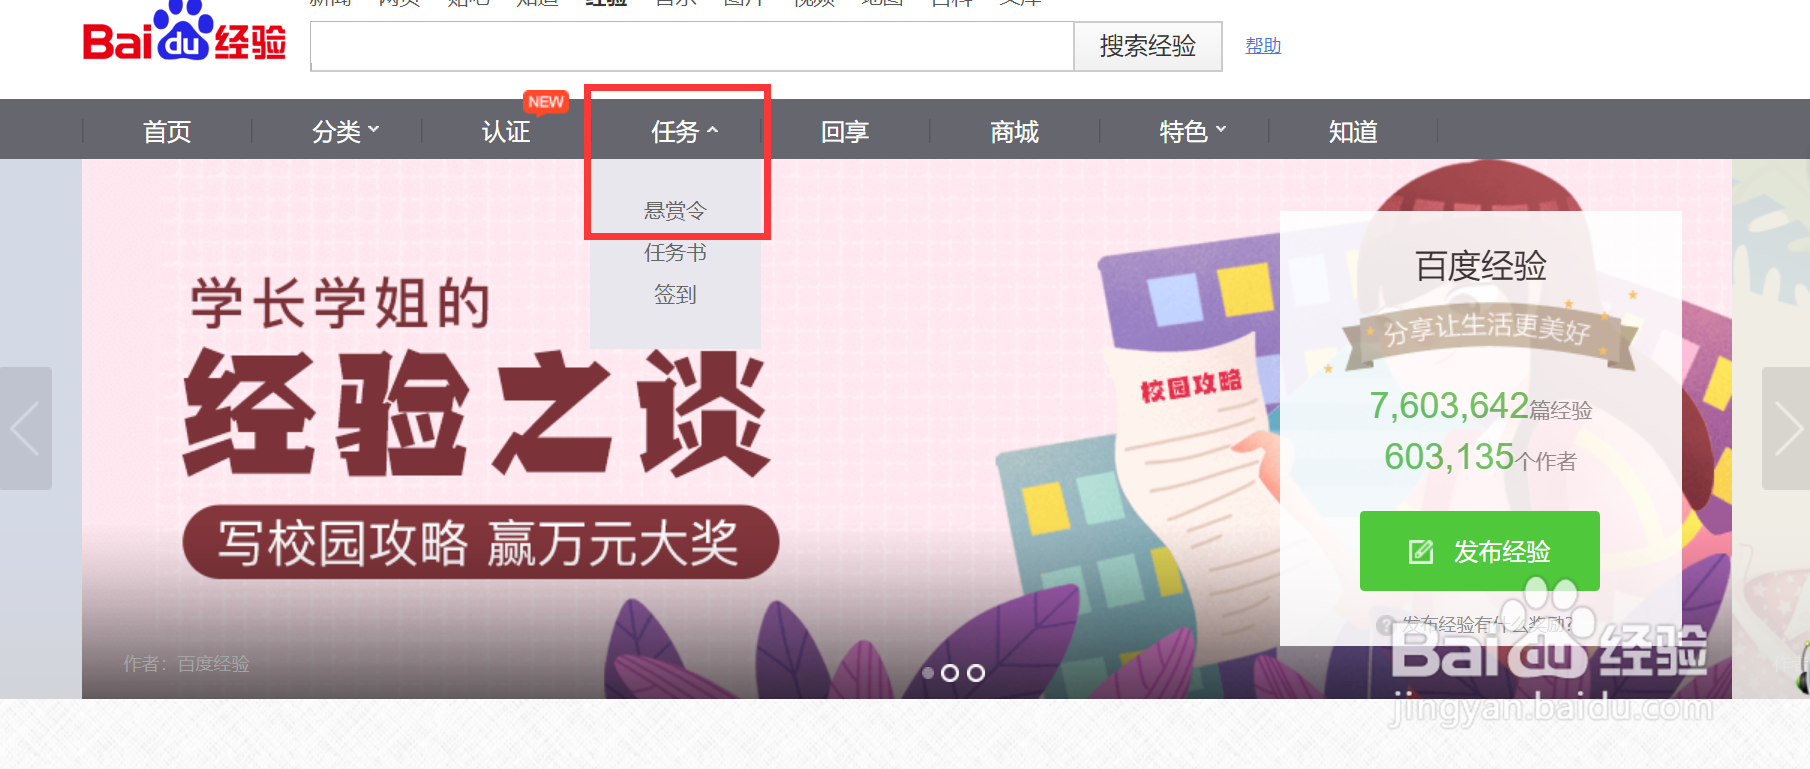
Task: Click the 搜索经验 button
Action: click(x=1148, y=46)
